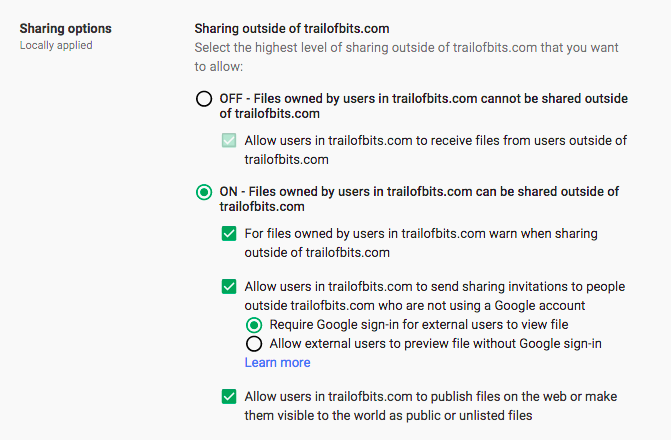The height and width of the screenshot is (440, 671).
Task: Select the preview without Google sign-in radio button
Action: pyautogui.click(x=254, y=344)
